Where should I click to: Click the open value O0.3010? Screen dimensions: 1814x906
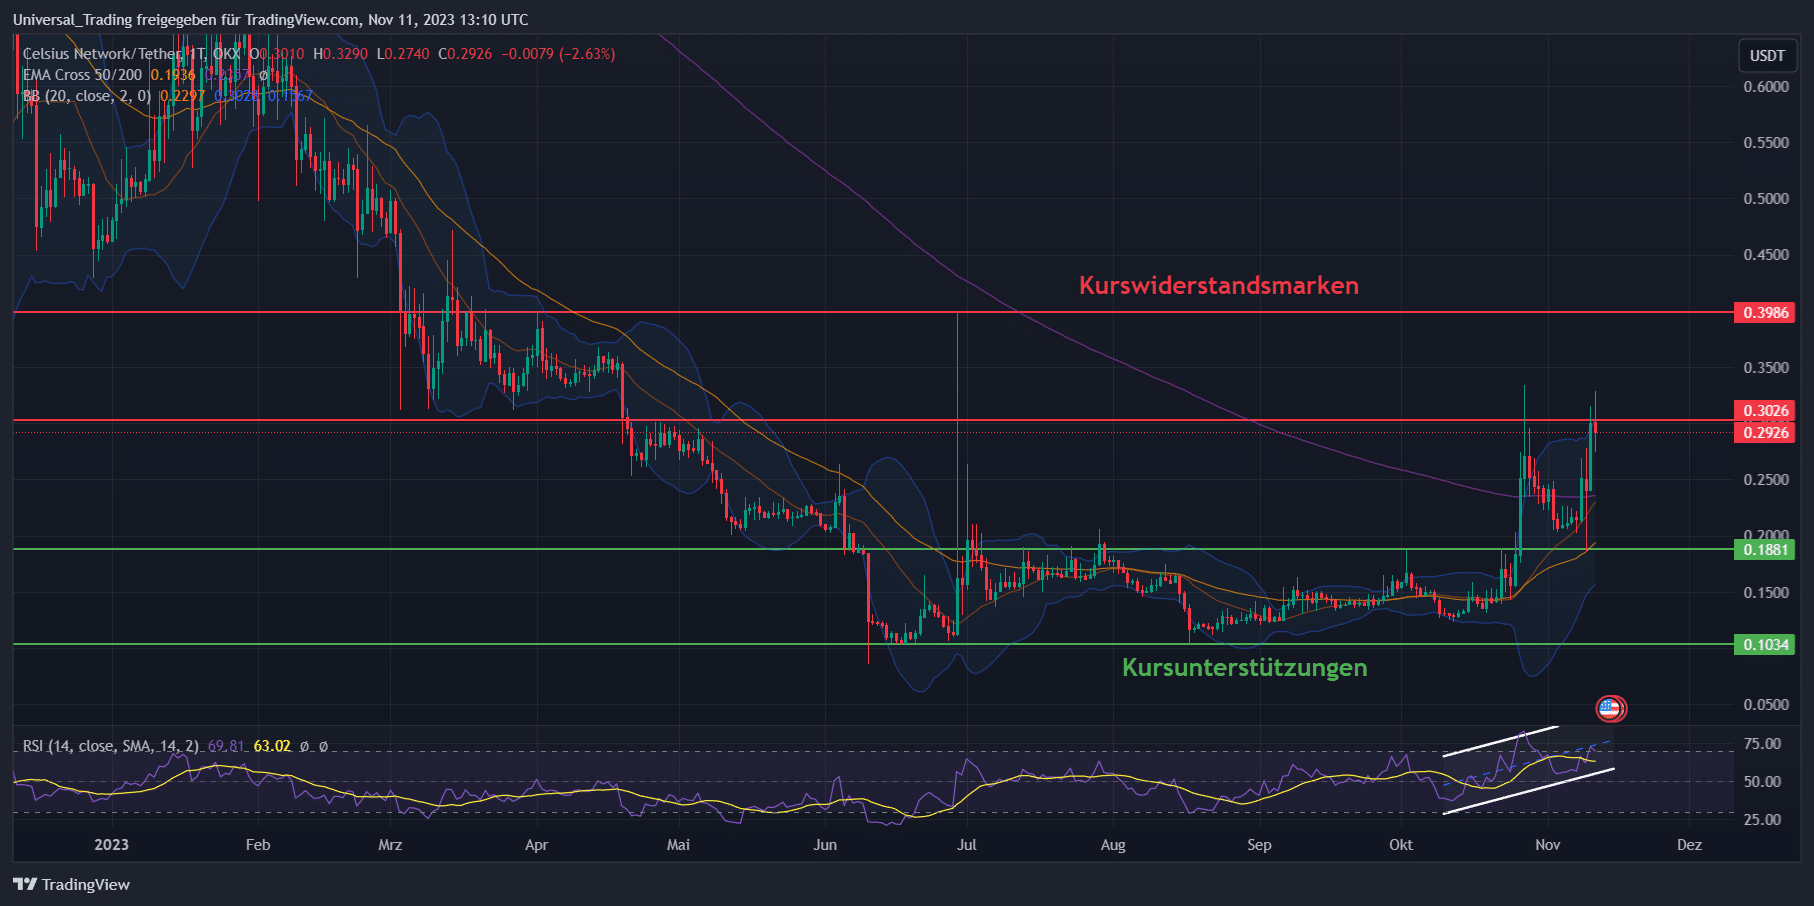[277, 54]
